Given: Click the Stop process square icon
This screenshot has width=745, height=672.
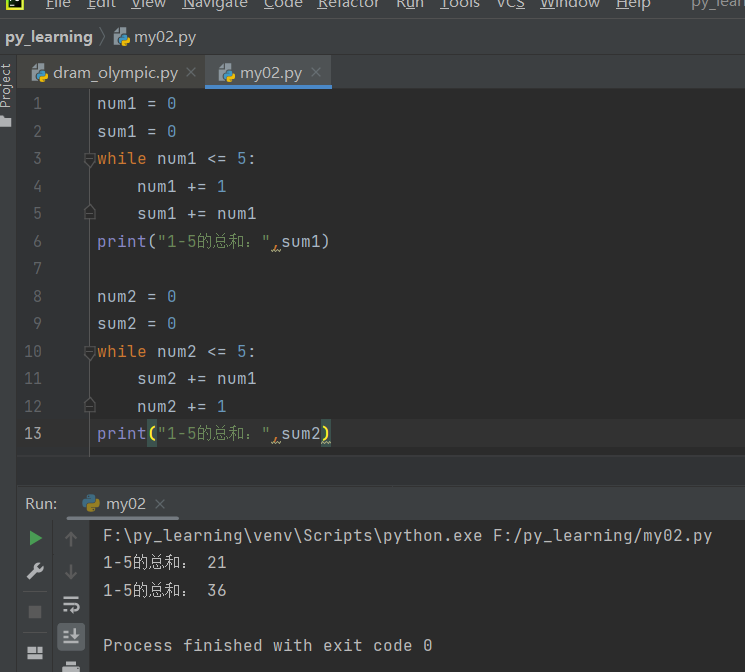Looking at the screenshot, I should (35, 612).
